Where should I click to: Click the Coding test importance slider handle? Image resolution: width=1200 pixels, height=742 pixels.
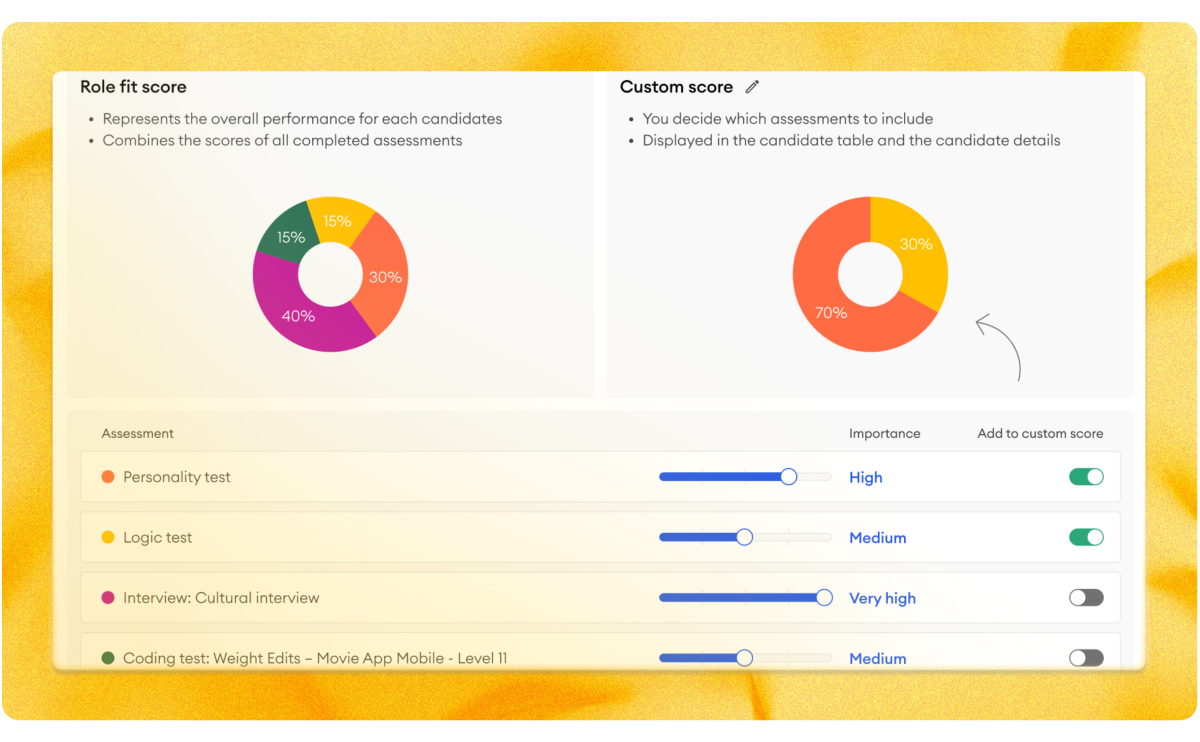(x=744, y=658)
